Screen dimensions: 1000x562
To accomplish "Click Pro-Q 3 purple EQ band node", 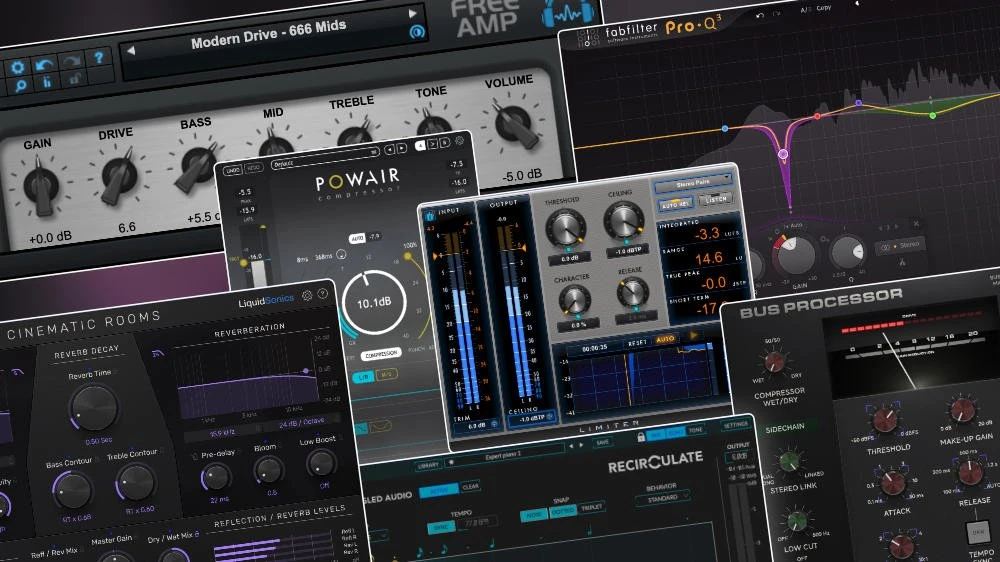I will coord(783,154).
